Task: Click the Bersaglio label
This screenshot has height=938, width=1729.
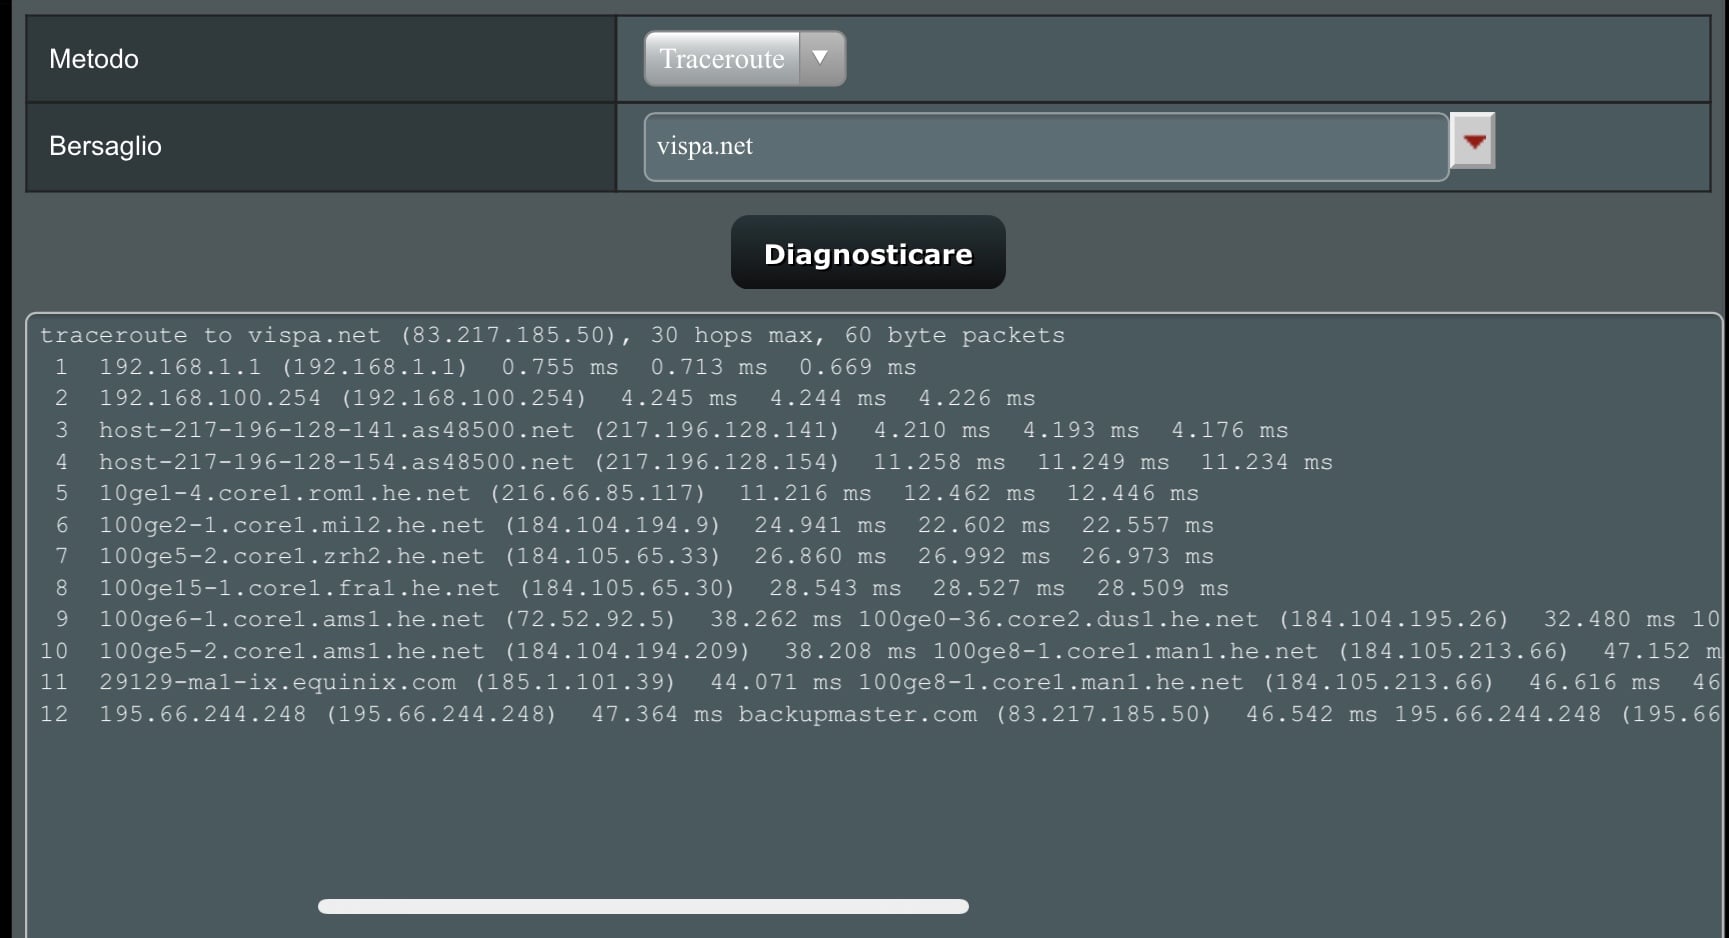Action: (x=105, y=146)
